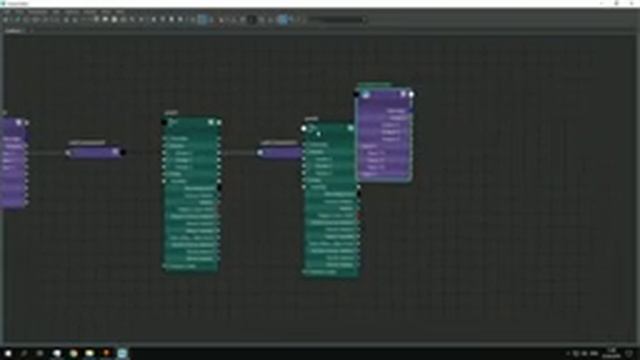Click input port of first unitConversion node

pyautogui.click(x=68, y=153)
